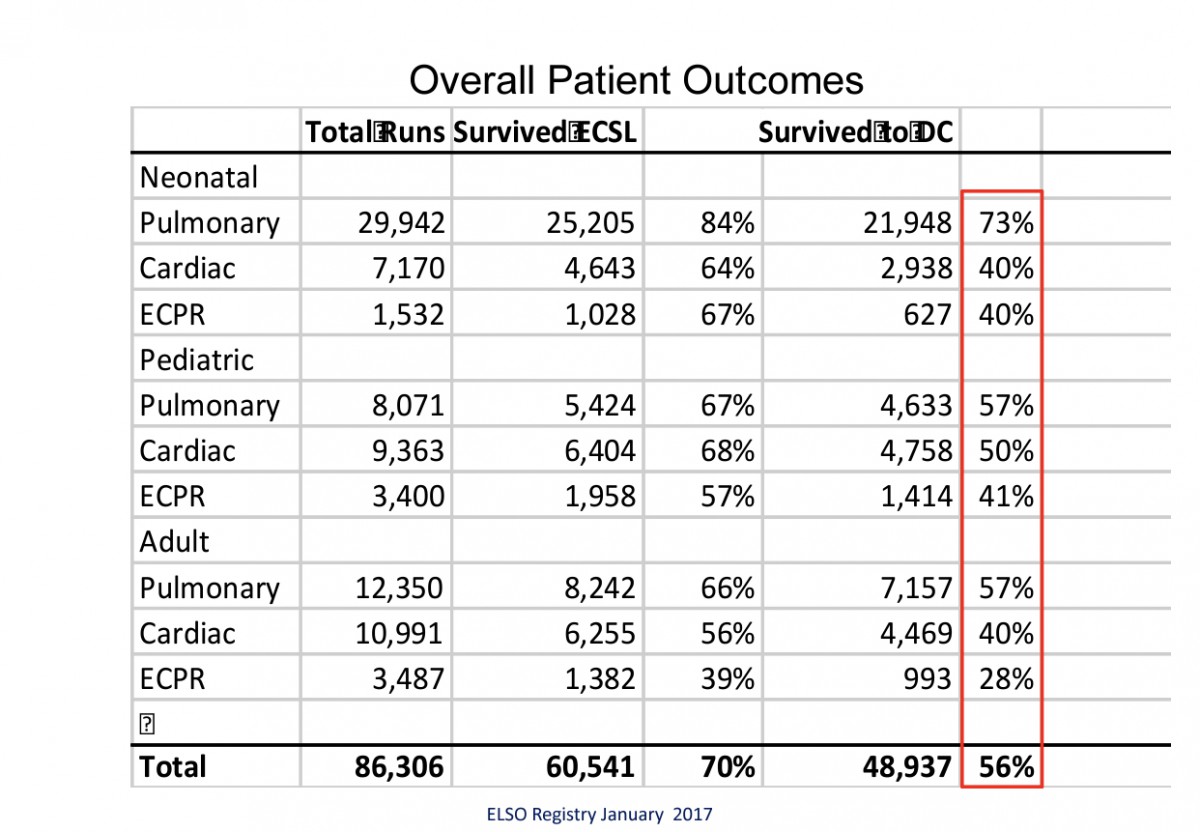Select the Adult group row label
This screenshot has height=832, width=1200.
175,542
